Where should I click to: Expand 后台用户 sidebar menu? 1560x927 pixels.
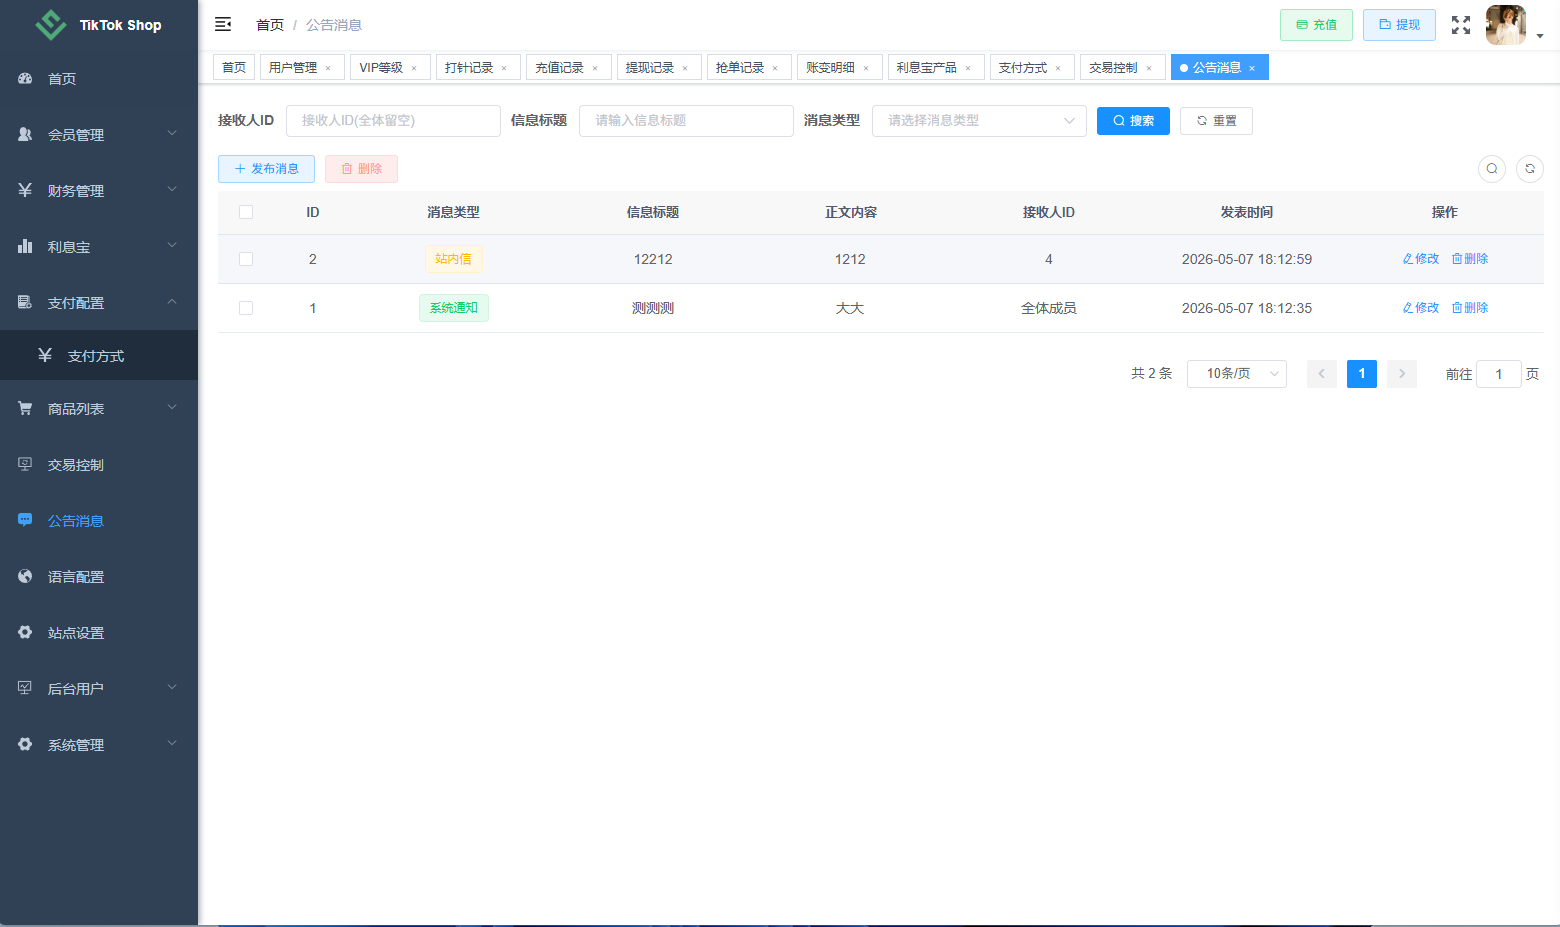point(99,689)
